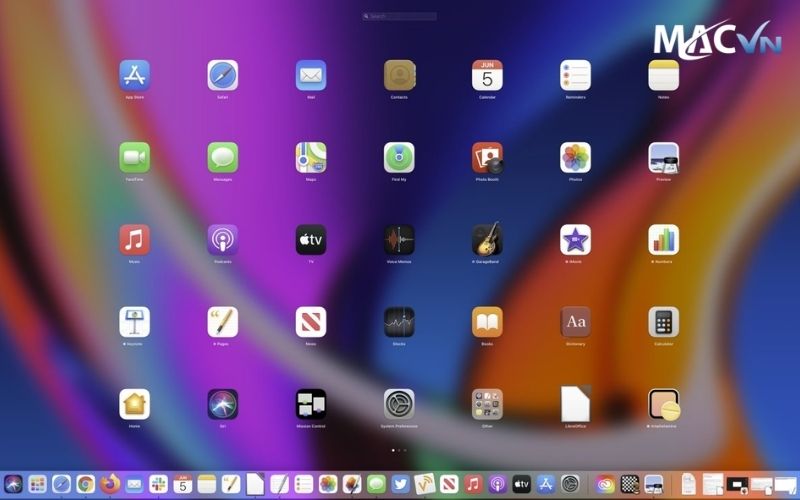Open Podcasts in the Launchpad grid
This screenshot has width=800, height=500.
tap(223, 240)
